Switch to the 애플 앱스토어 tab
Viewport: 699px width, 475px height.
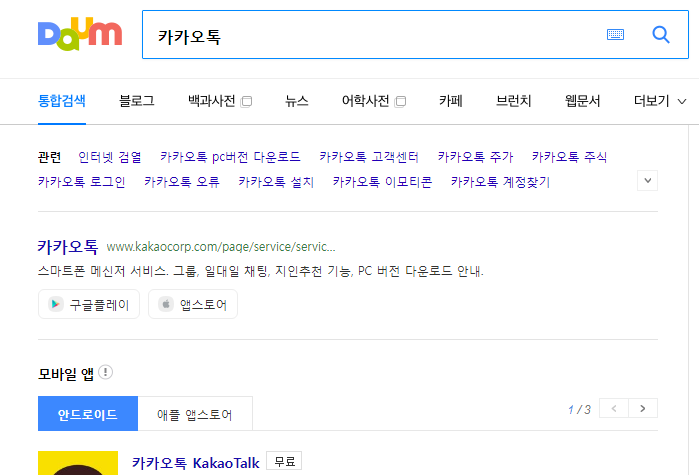(x=195, y=414)
